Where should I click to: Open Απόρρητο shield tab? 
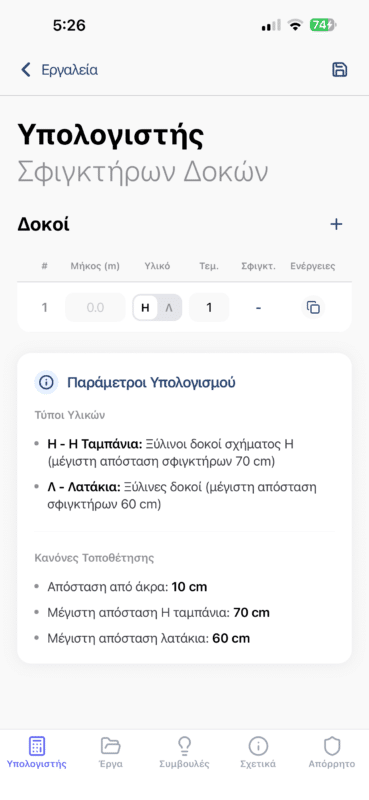pyautogui.click(x=332, y=753)
